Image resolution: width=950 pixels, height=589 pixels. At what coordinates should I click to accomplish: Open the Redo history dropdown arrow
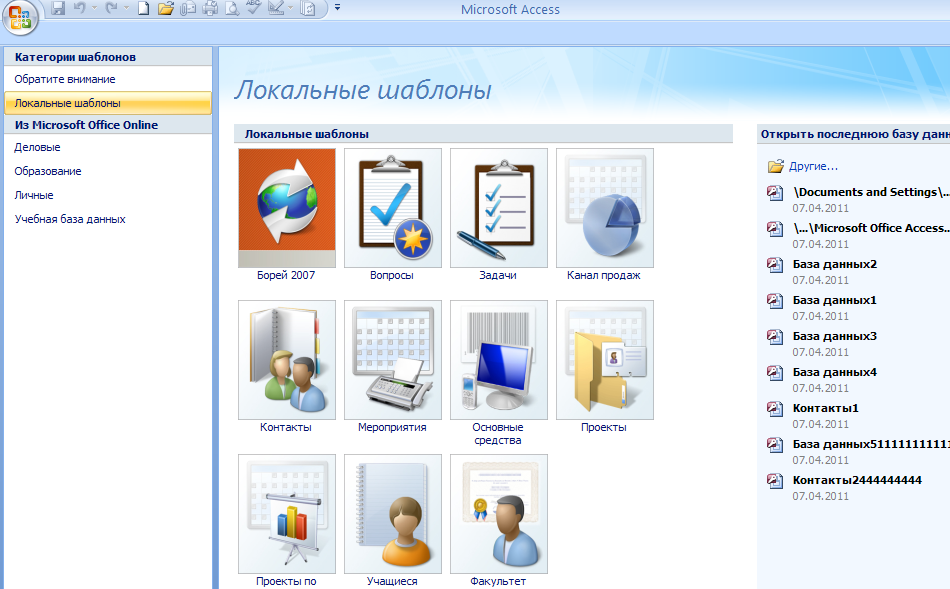pos(126,8)
